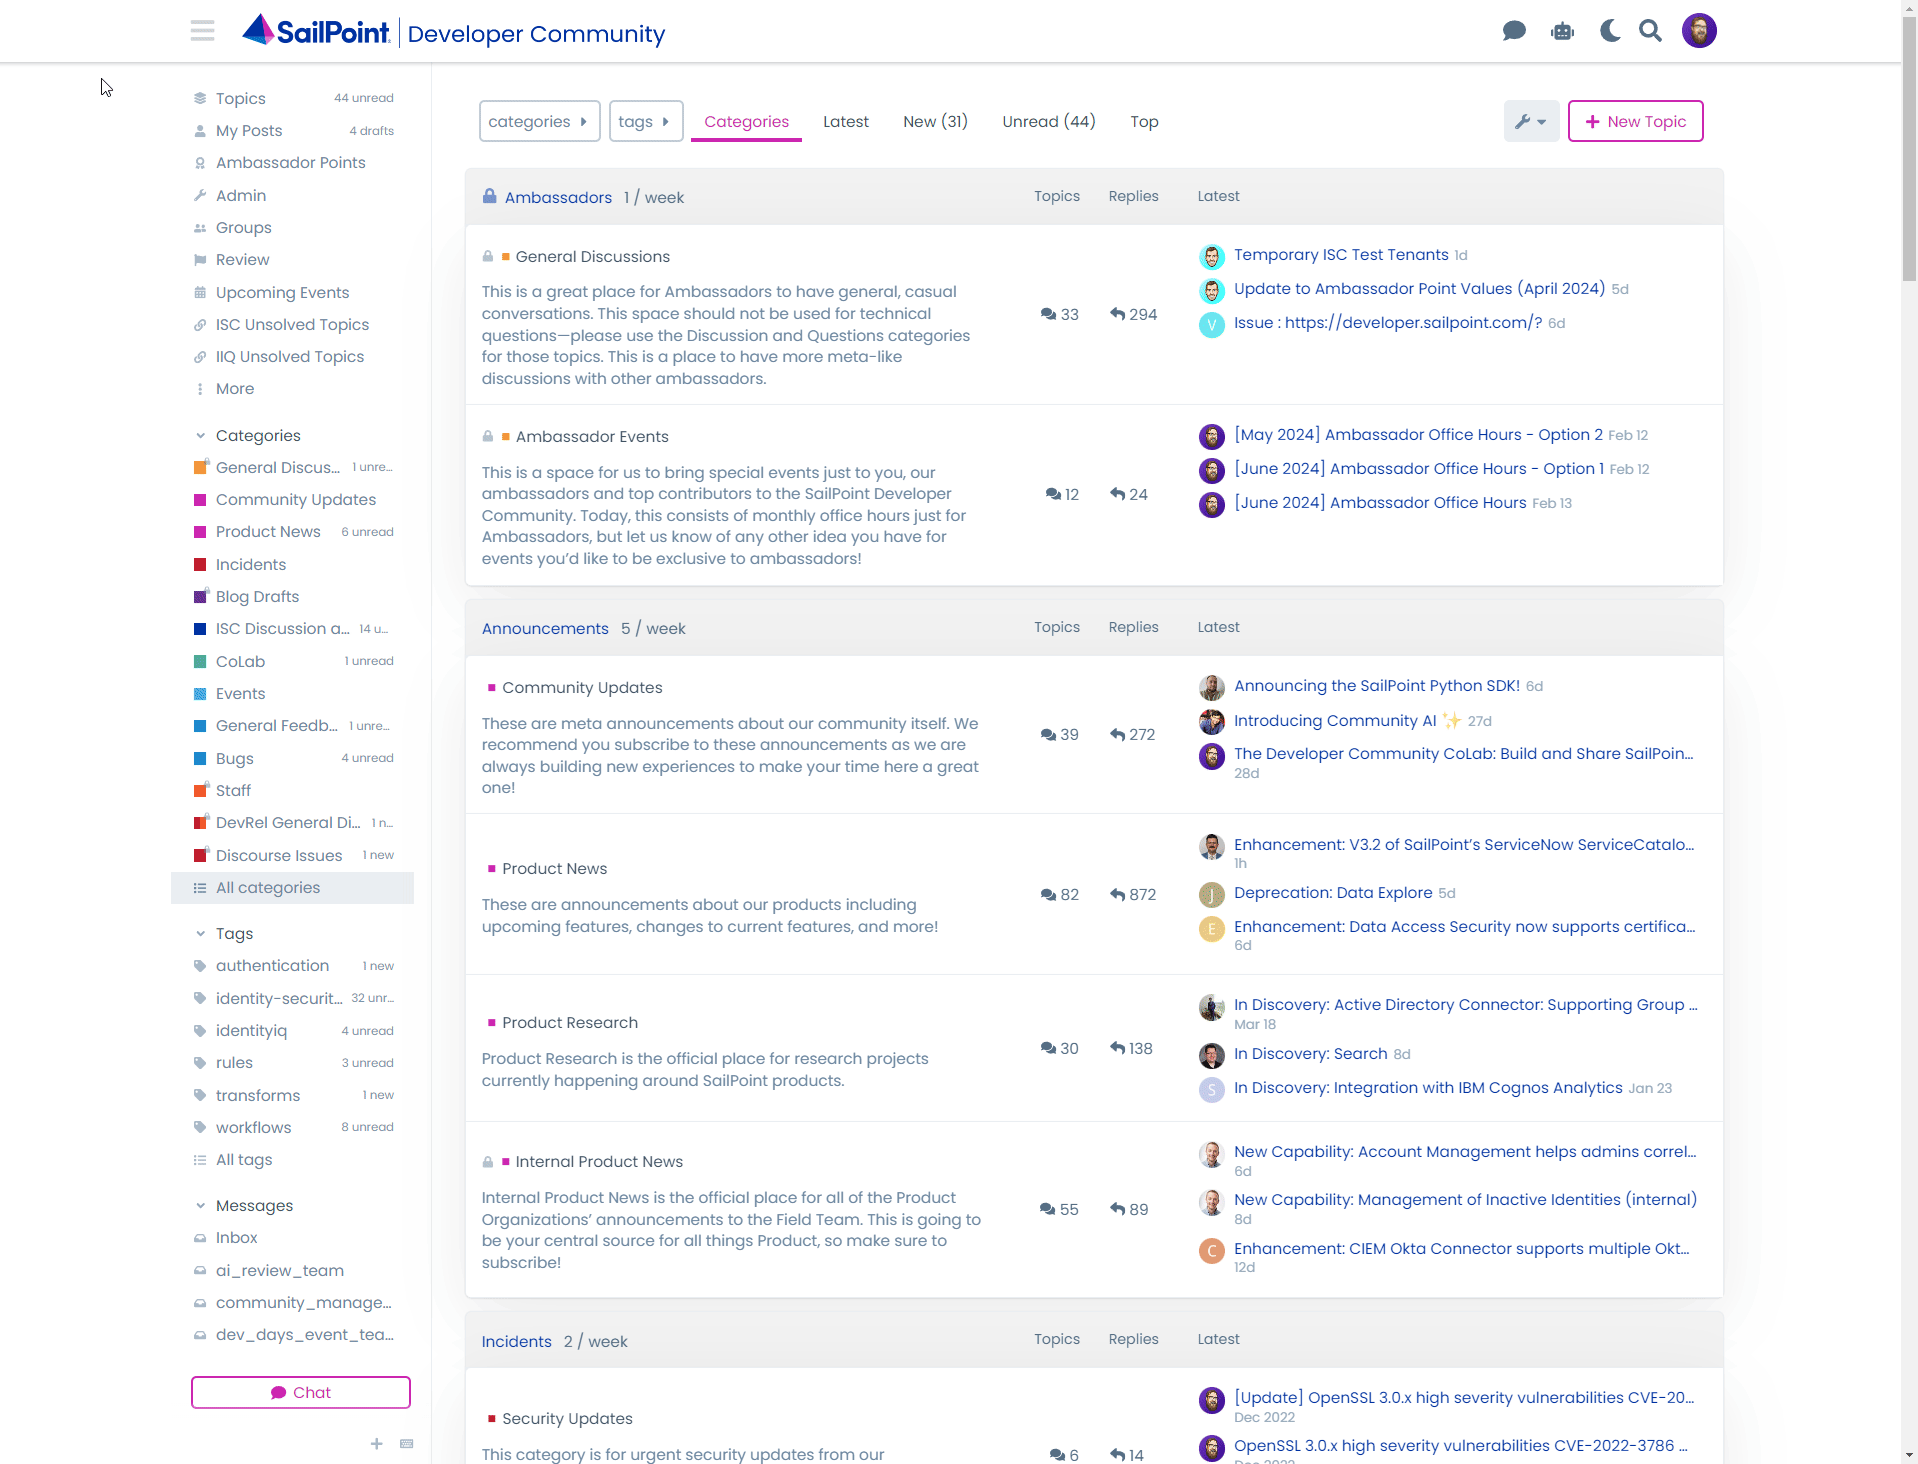Click the plus icon at sidebar bottom

(x=377, y=1443)
